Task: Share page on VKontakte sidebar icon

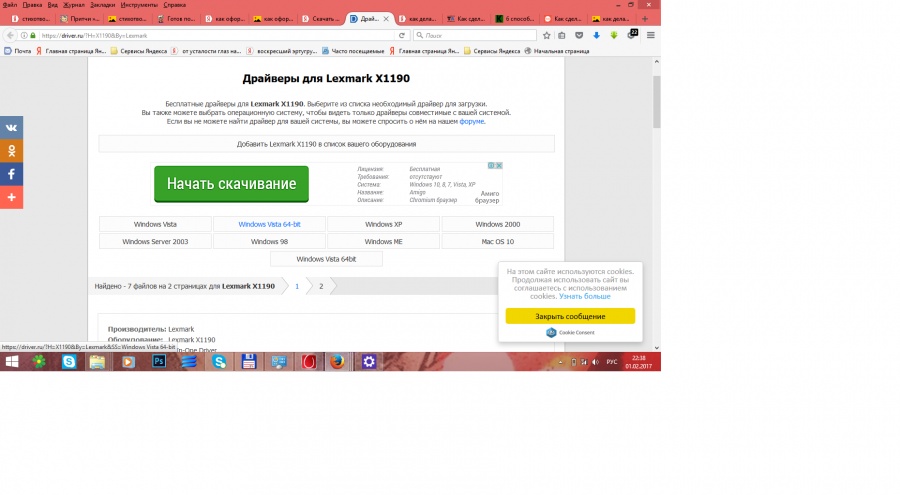Action: (x=11, y=127)
